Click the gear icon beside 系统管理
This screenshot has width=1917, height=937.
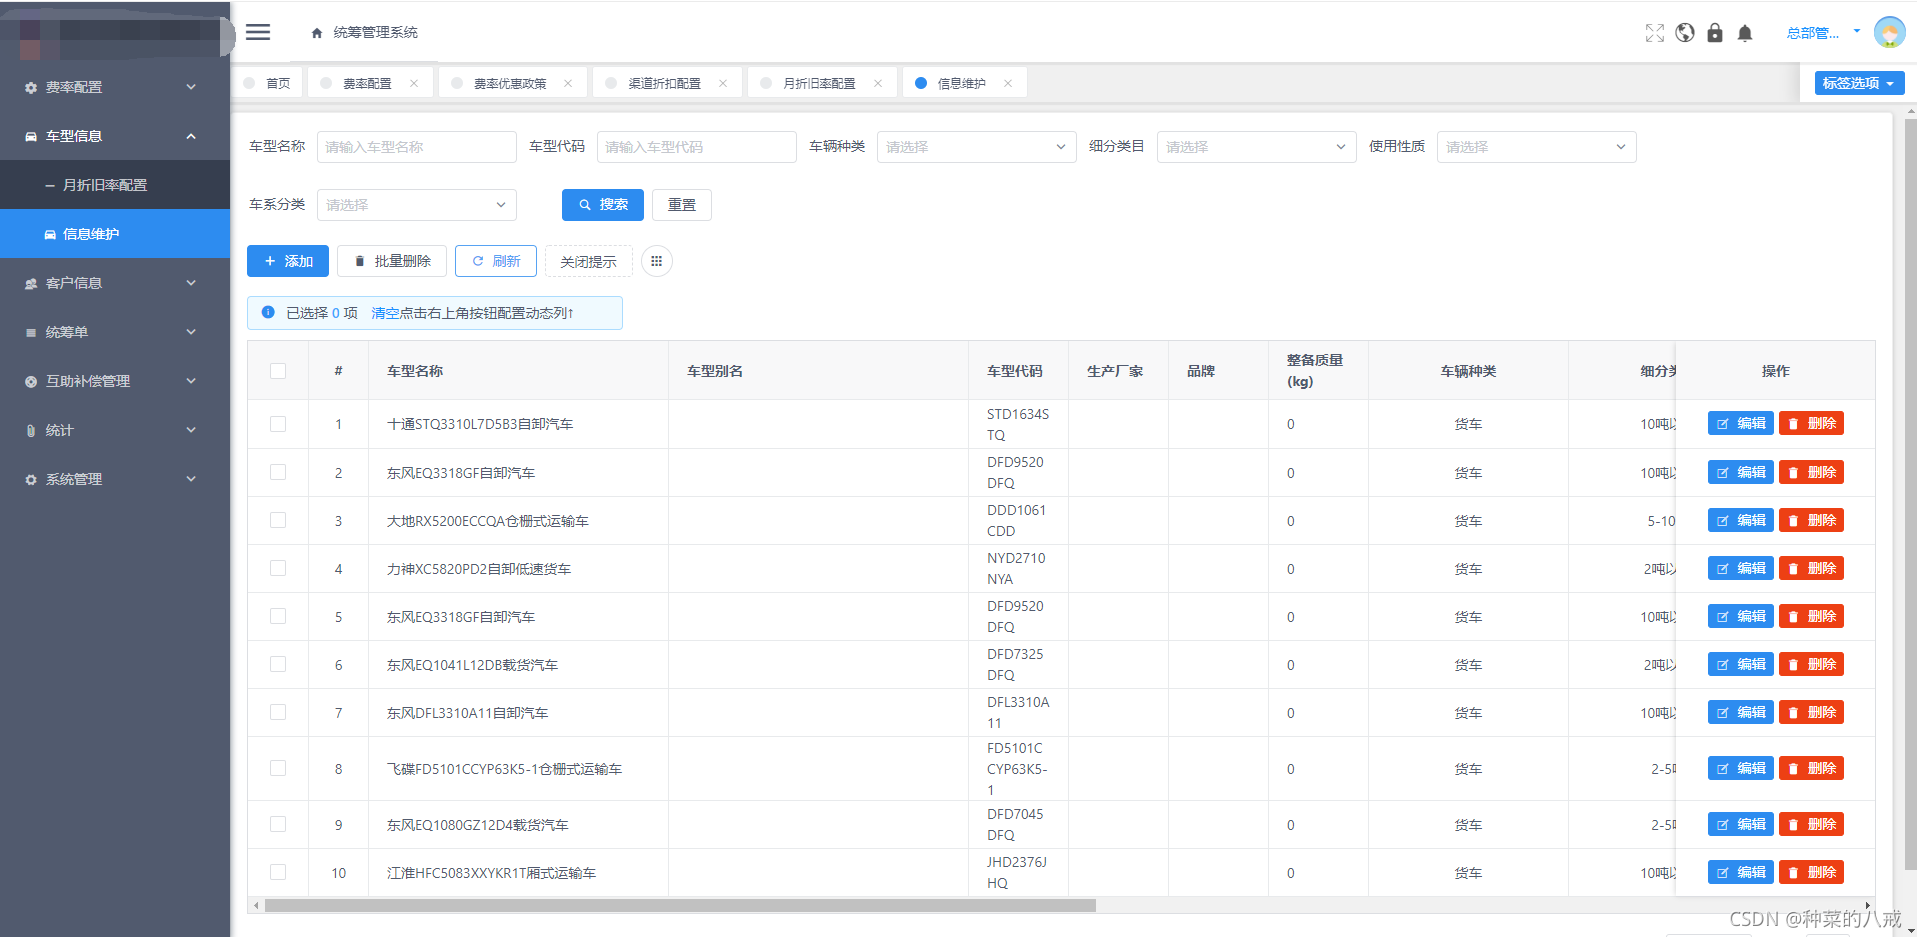pyautogui.click(x=31, y=479)
